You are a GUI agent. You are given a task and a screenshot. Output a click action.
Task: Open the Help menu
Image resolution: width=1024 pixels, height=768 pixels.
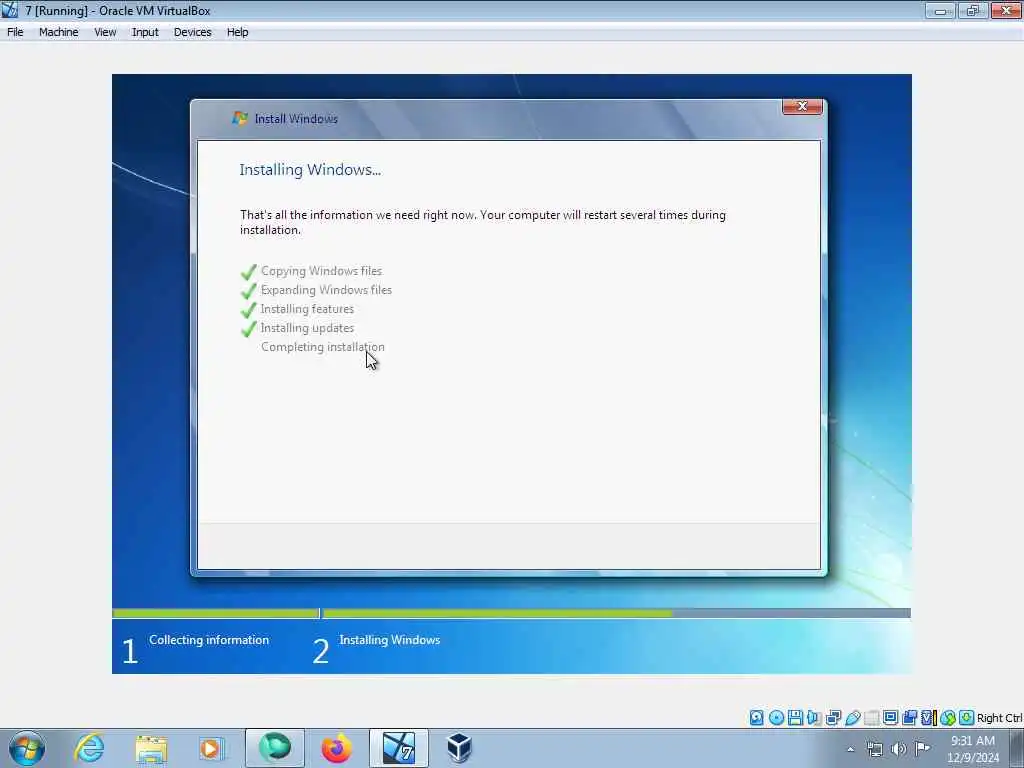click(237, 32)
